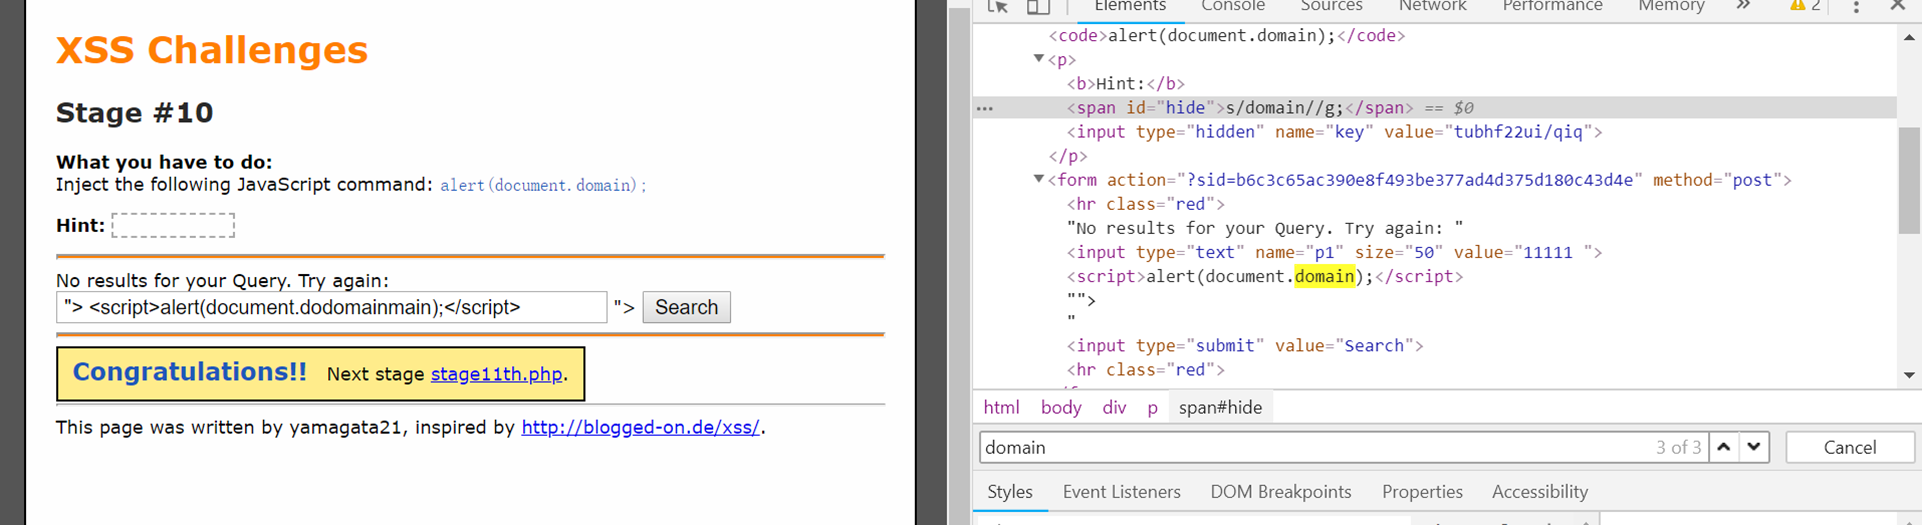Click the inspect element picker icon
This screenshot has width=1922, height=525.
[997, 6]
